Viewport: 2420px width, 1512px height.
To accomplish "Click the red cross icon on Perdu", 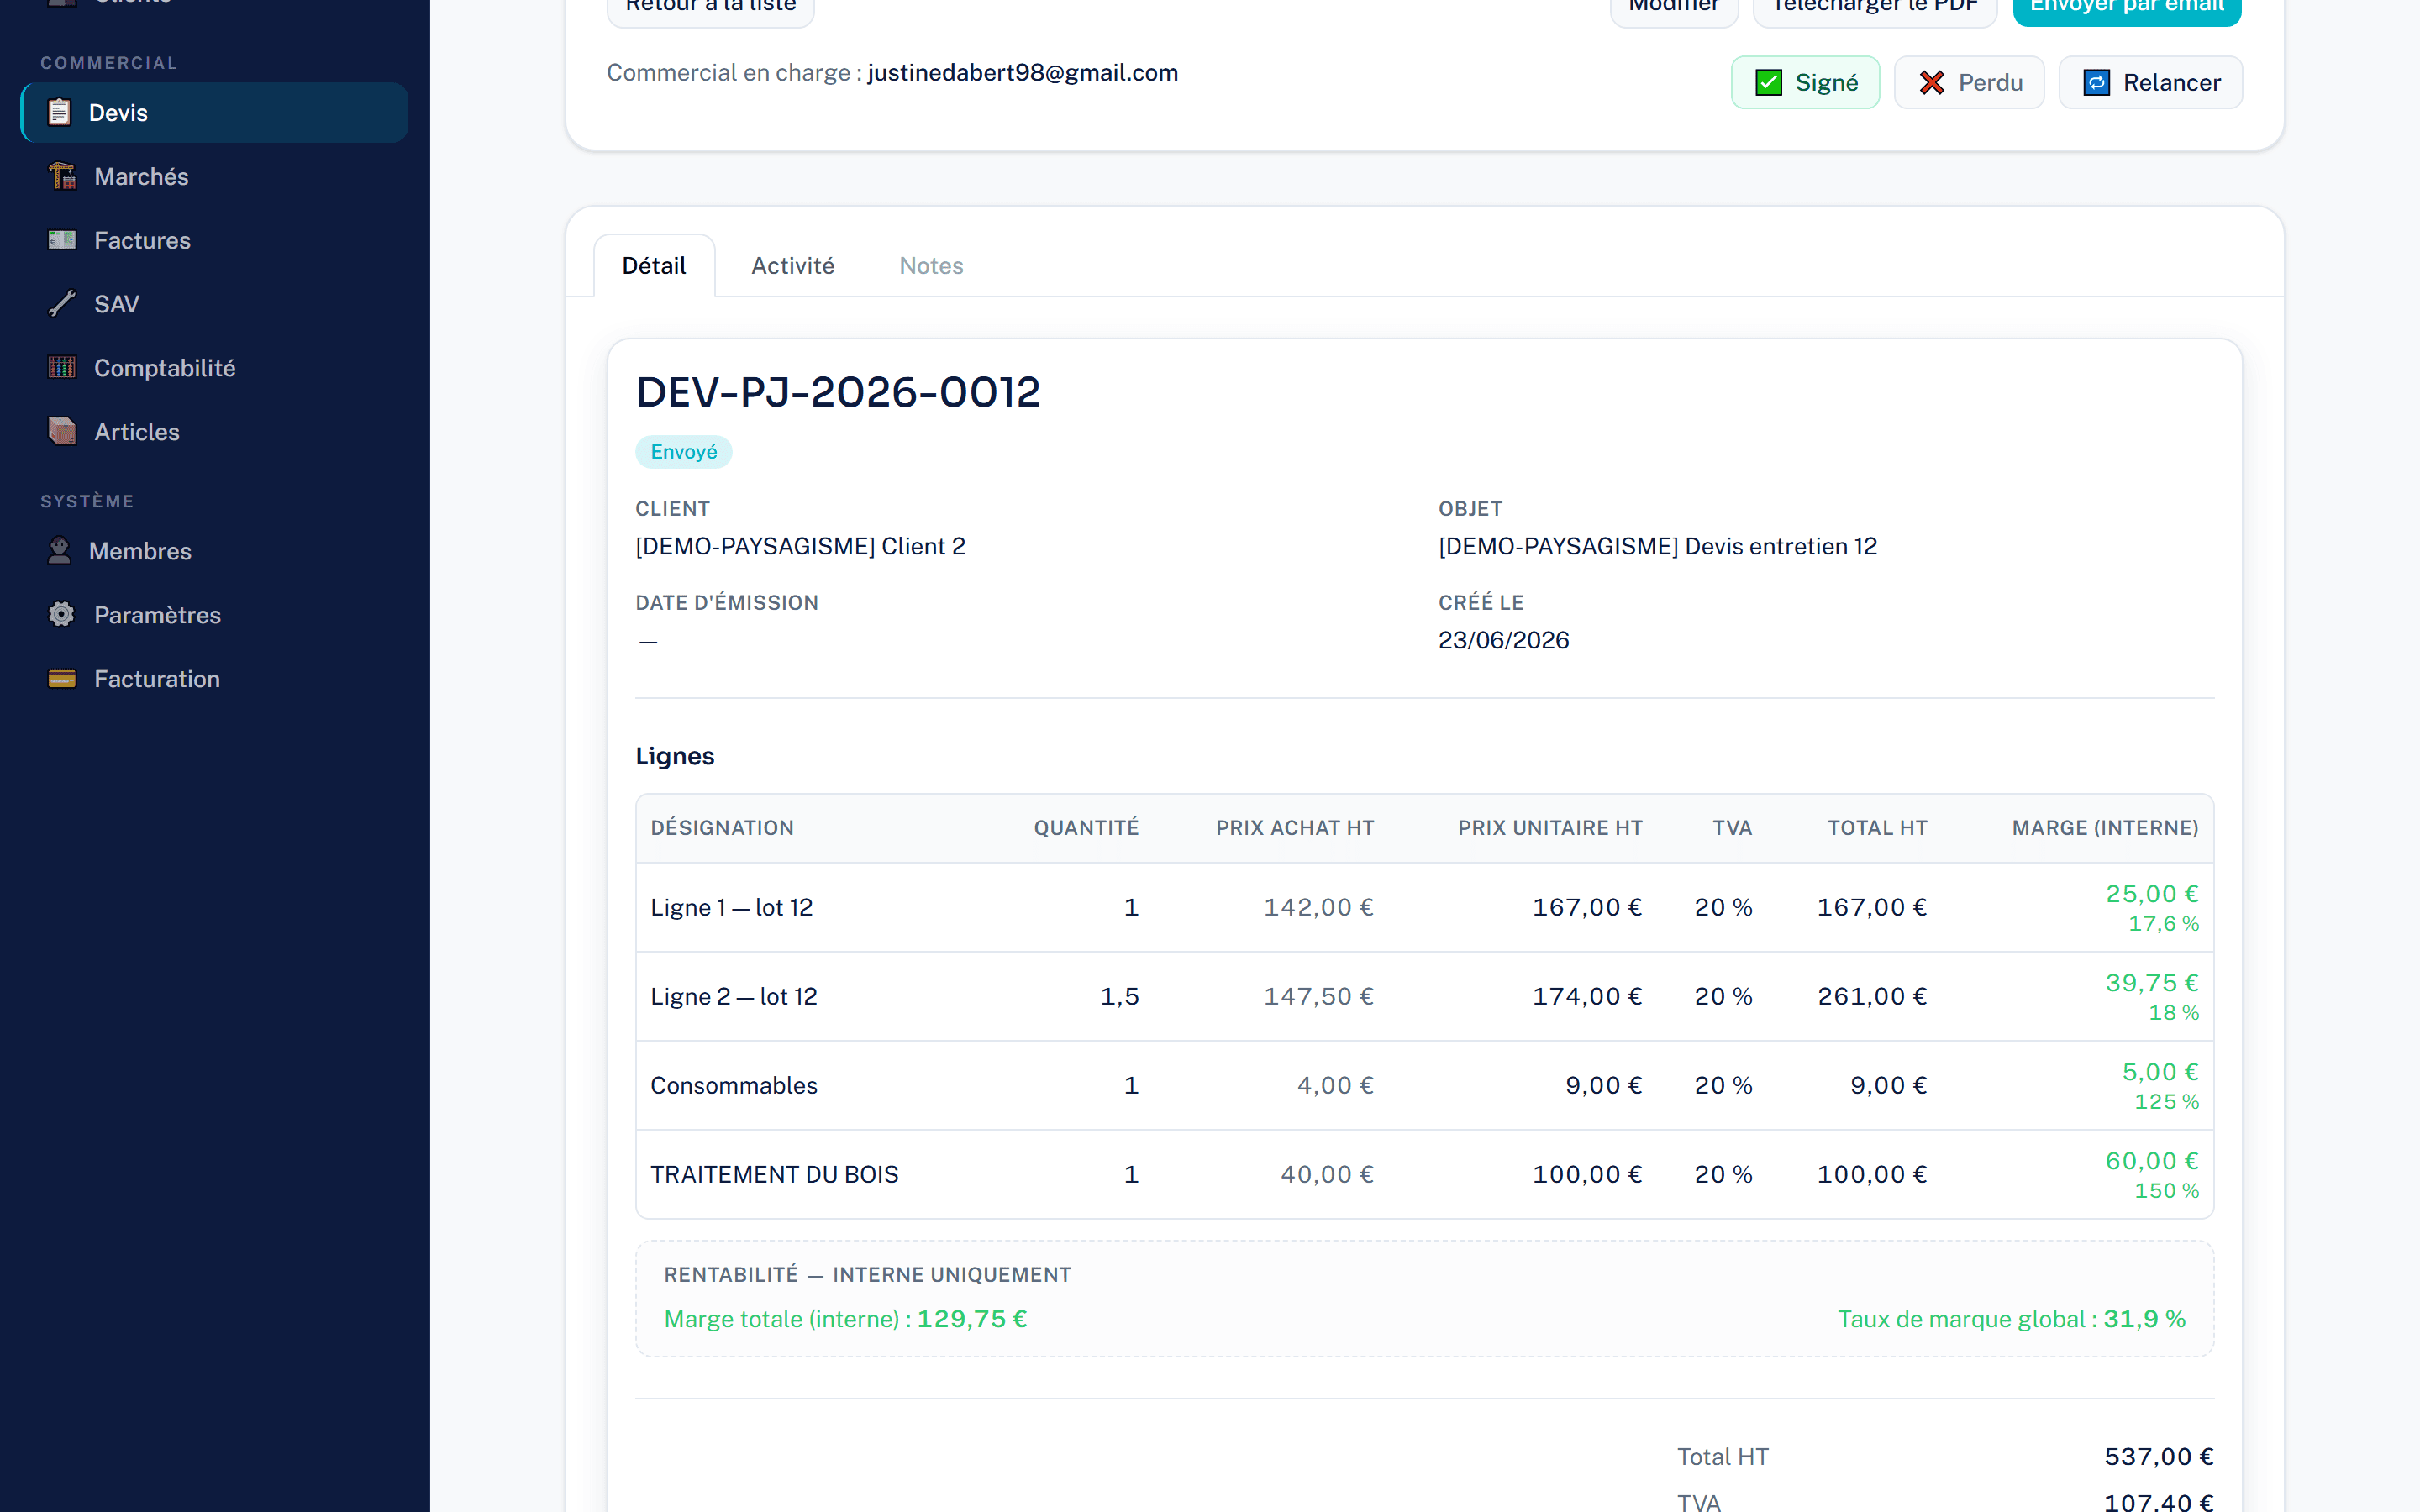I will [x=1932, y=83].
